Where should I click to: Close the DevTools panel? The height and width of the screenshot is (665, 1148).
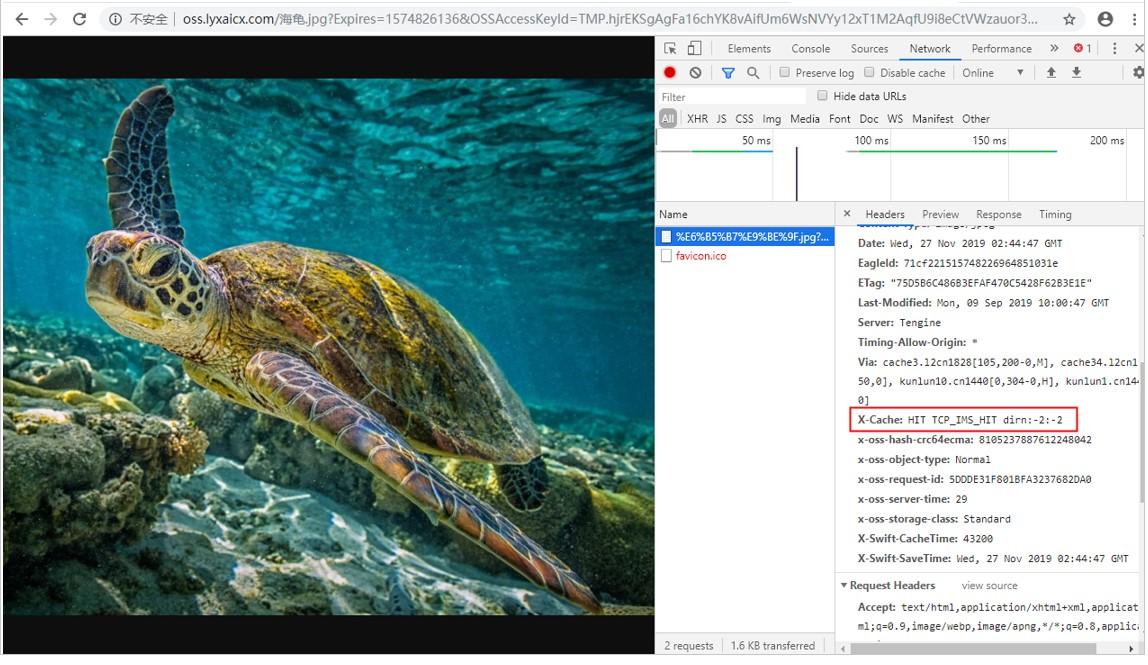[1138, 48]
